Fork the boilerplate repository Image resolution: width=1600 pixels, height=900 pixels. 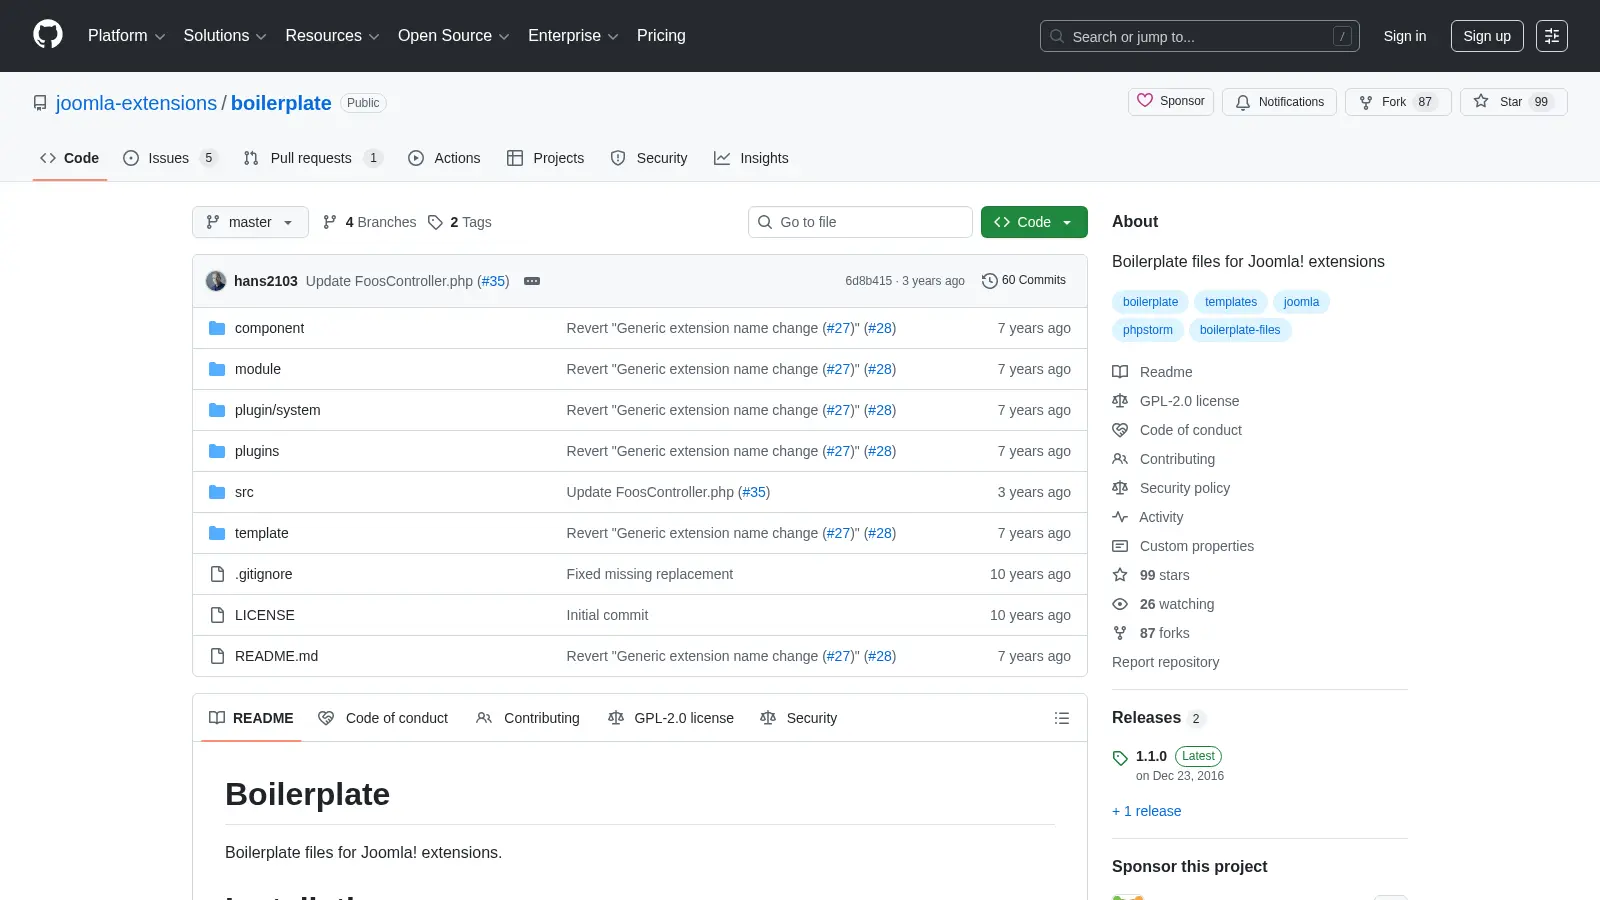pyautogui.click(x=1398, y=102)
